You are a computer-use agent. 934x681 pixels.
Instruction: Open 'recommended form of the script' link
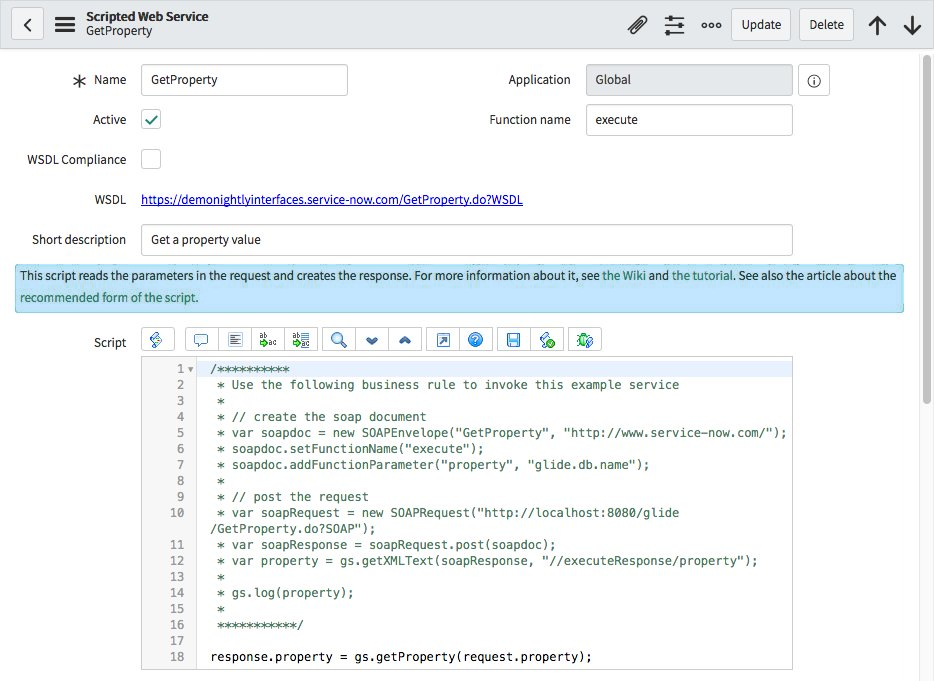pyautogui.click(x=108, y=297)
